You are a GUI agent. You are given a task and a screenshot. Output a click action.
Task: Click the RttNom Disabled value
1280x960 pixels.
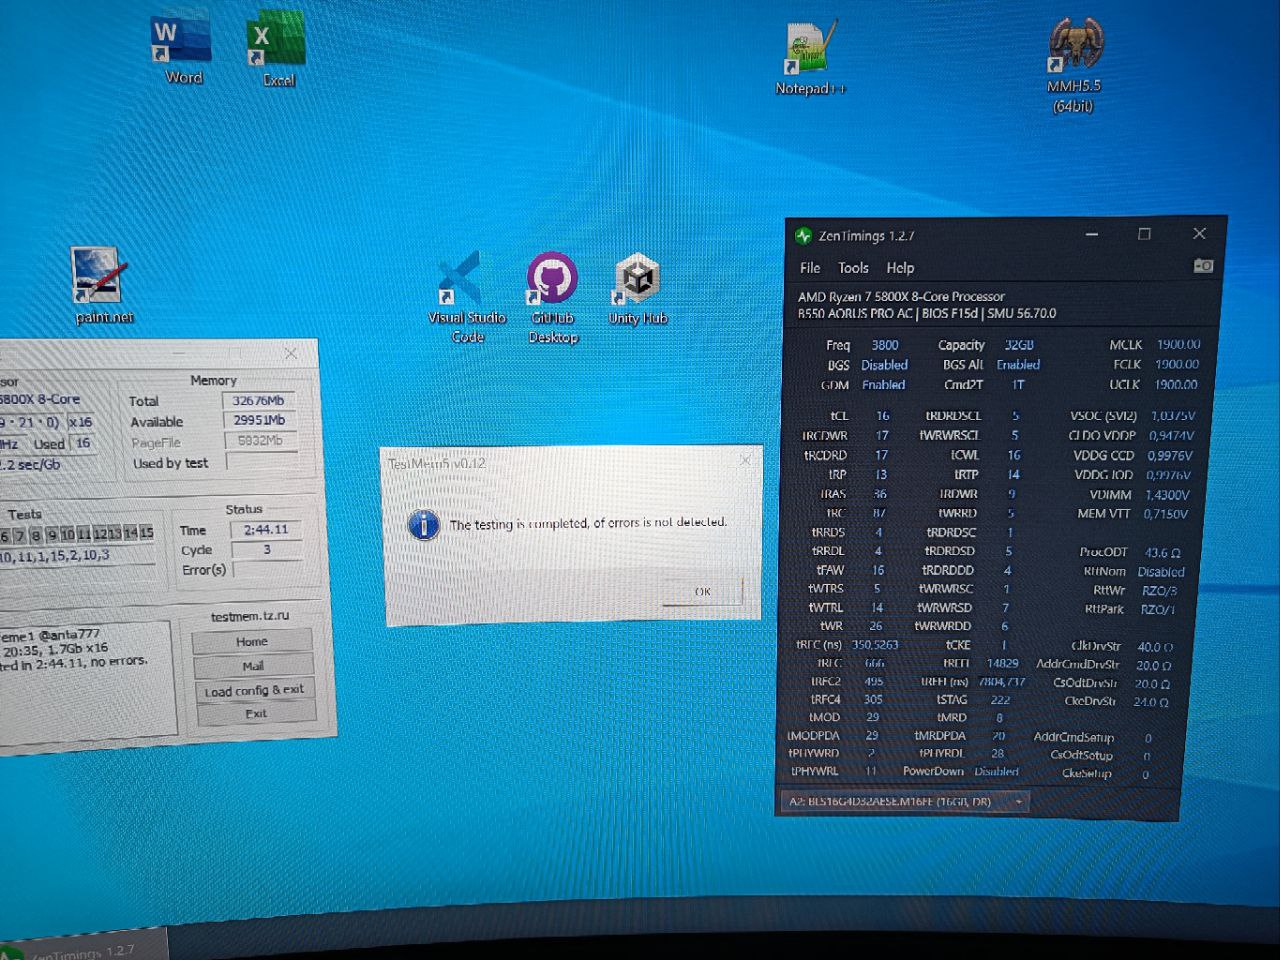pos(1160,572)
